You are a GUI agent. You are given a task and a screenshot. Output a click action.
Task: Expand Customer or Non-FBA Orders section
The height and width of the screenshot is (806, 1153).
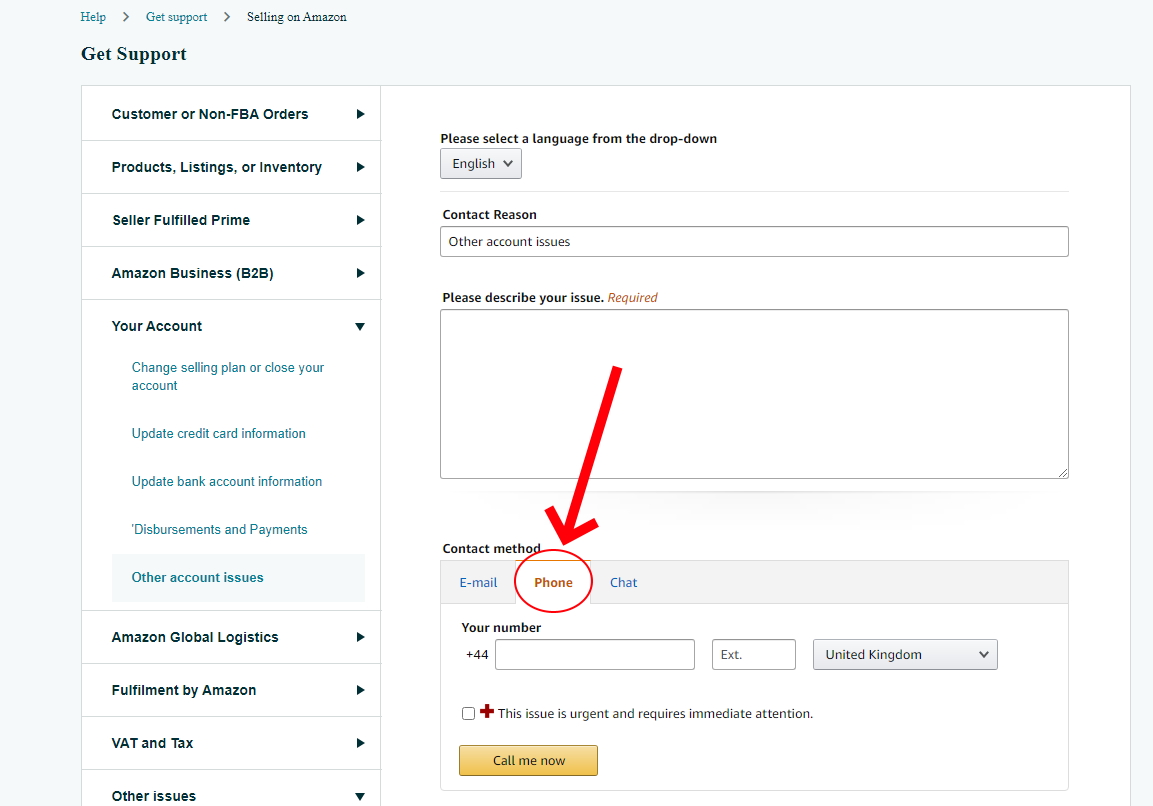[360, 114]
